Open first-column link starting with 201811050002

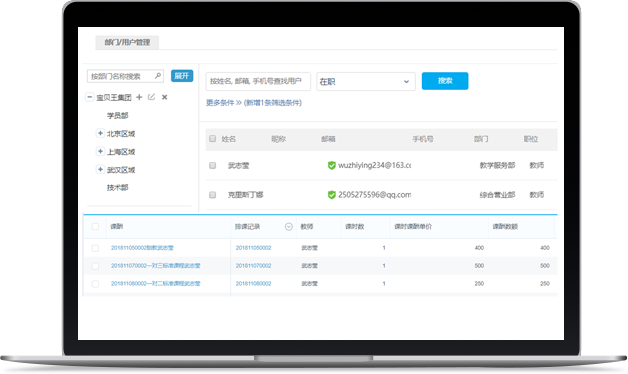point(142,248)
